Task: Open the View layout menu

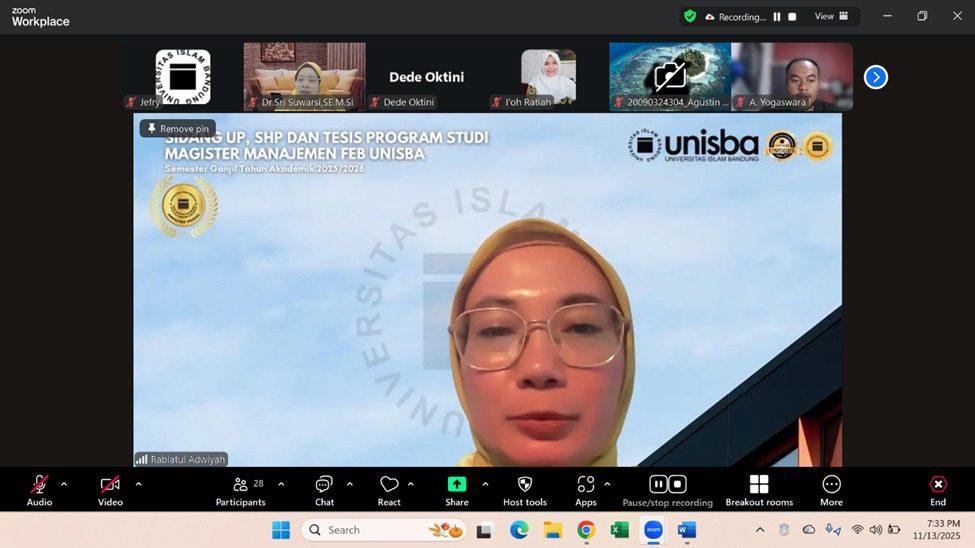Action: click(831, 16)
